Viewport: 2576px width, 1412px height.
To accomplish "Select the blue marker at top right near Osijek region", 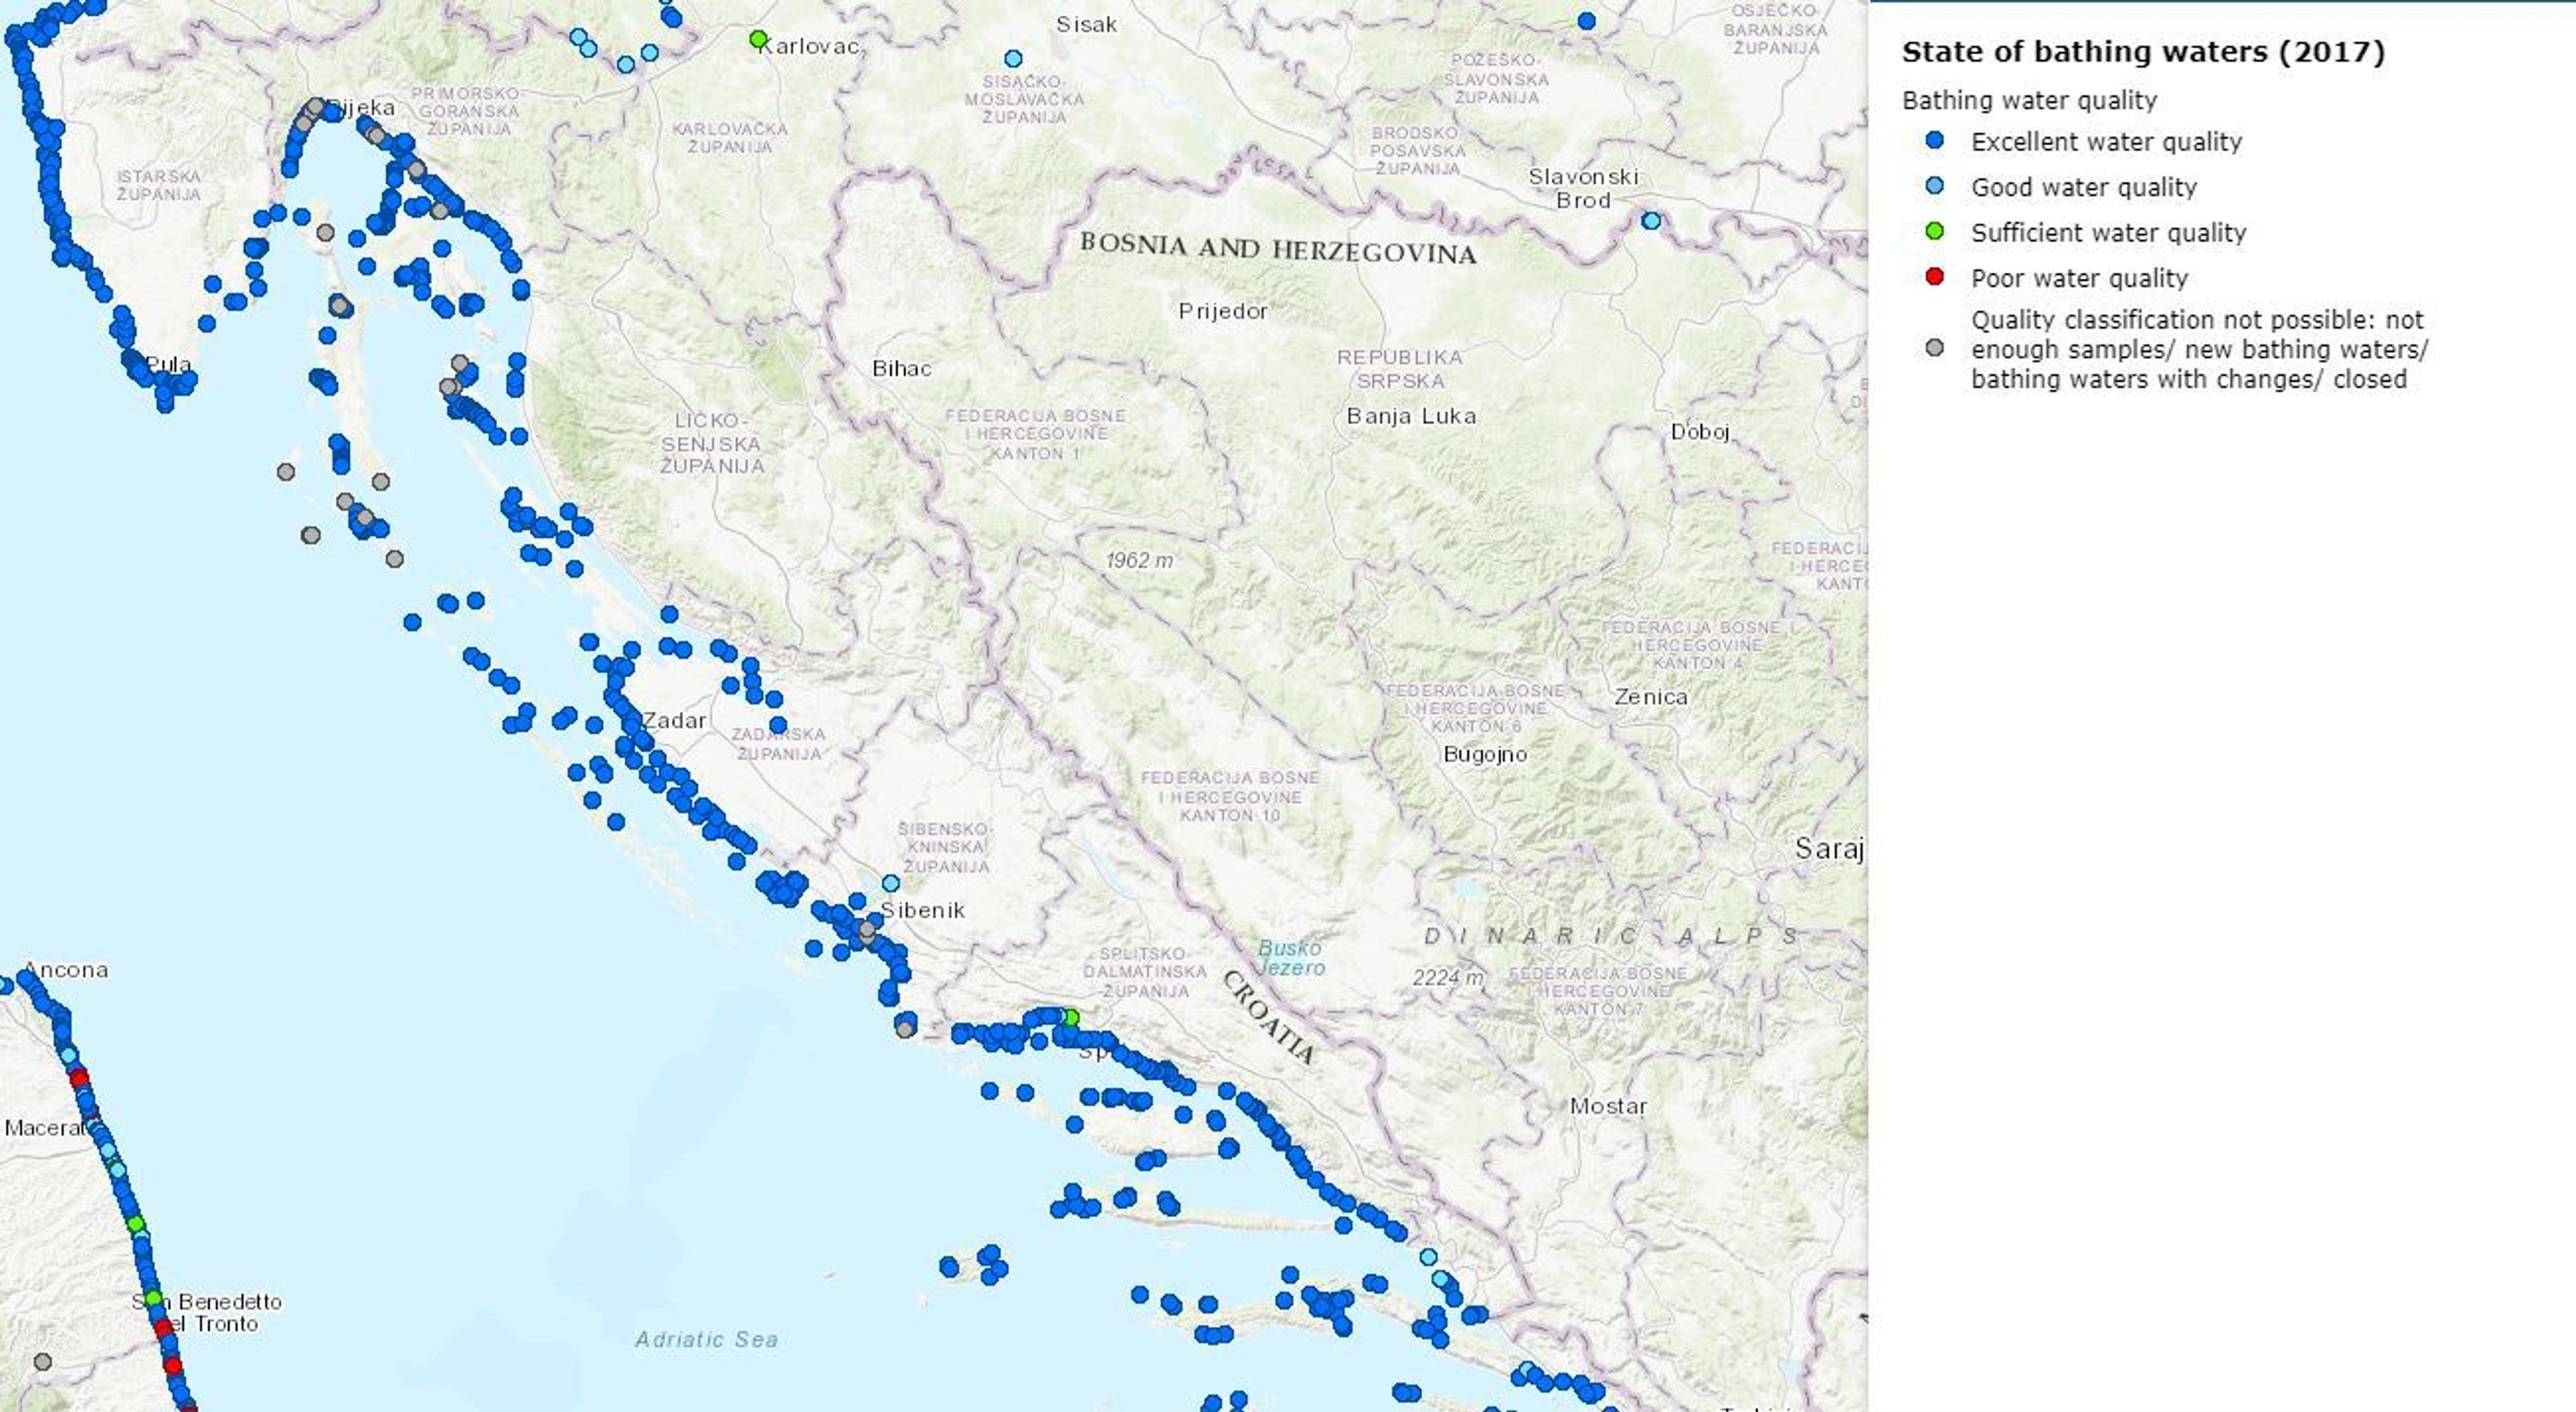I will pyautogui.click(x=1586, y=21).
